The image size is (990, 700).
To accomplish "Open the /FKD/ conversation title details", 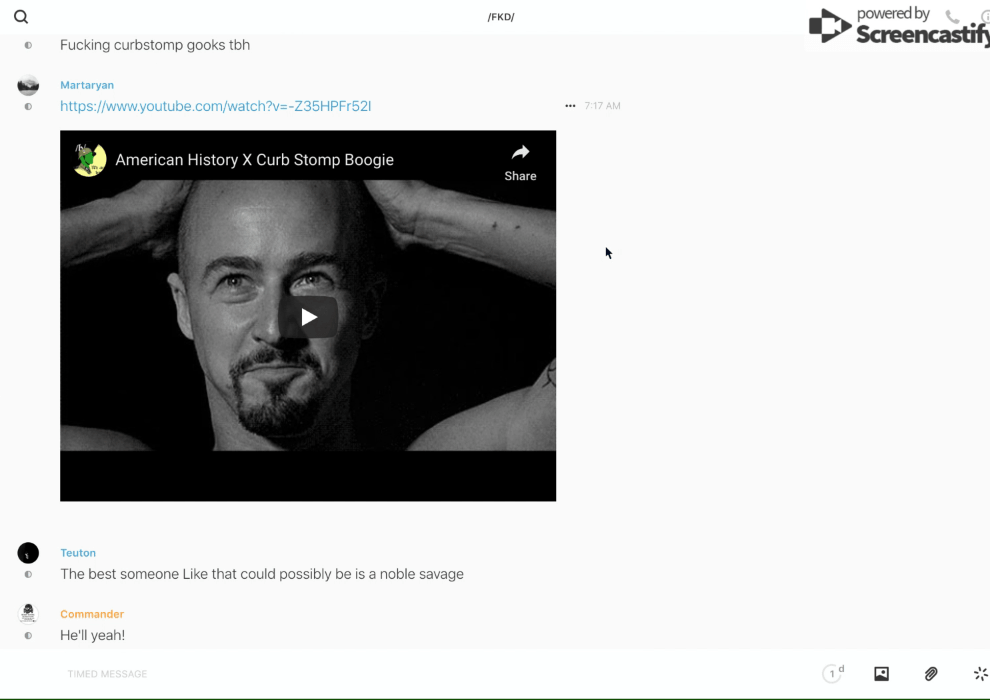I will pyautogui.click(x=501, y=17).
